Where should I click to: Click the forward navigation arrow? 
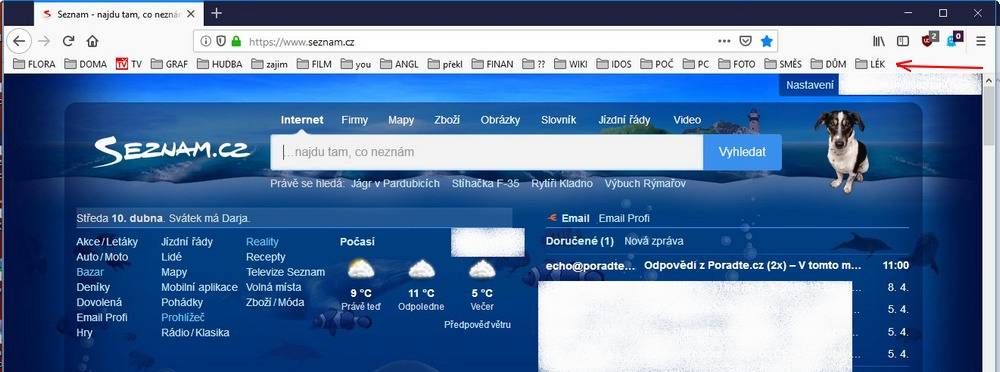(x=43, y=41)
